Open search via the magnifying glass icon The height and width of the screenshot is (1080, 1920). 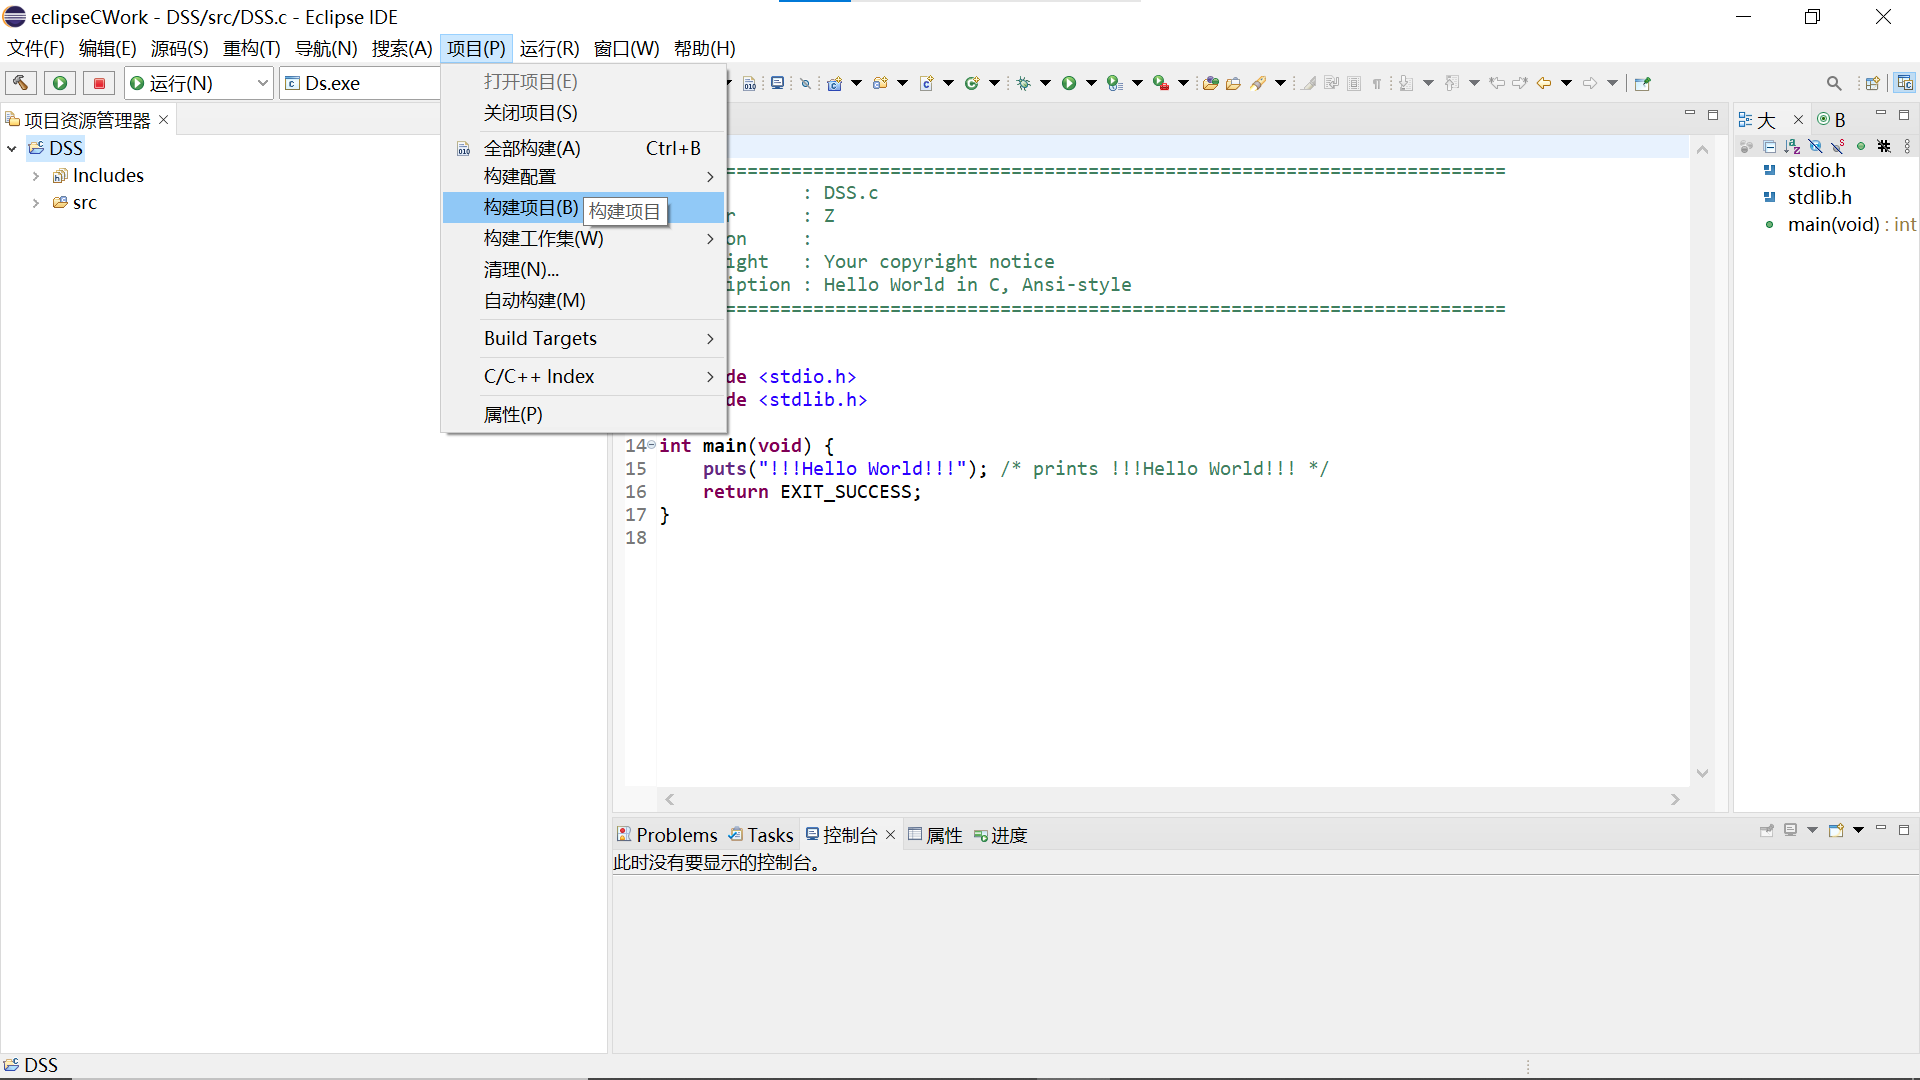pyautogui.click(x=1835, y=83)
